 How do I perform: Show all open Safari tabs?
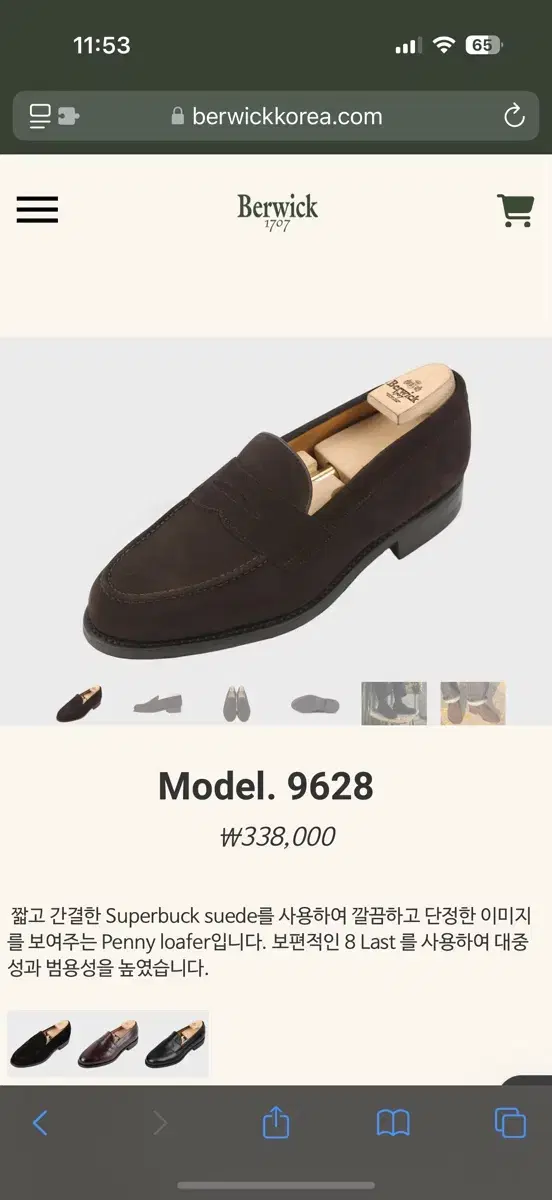(x=511, y=1123)
